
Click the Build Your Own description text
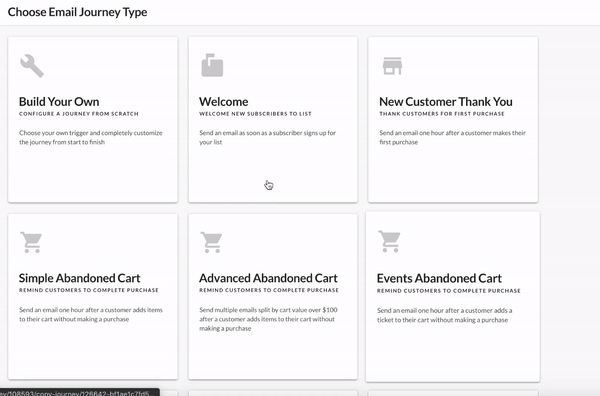pos(91,137)
